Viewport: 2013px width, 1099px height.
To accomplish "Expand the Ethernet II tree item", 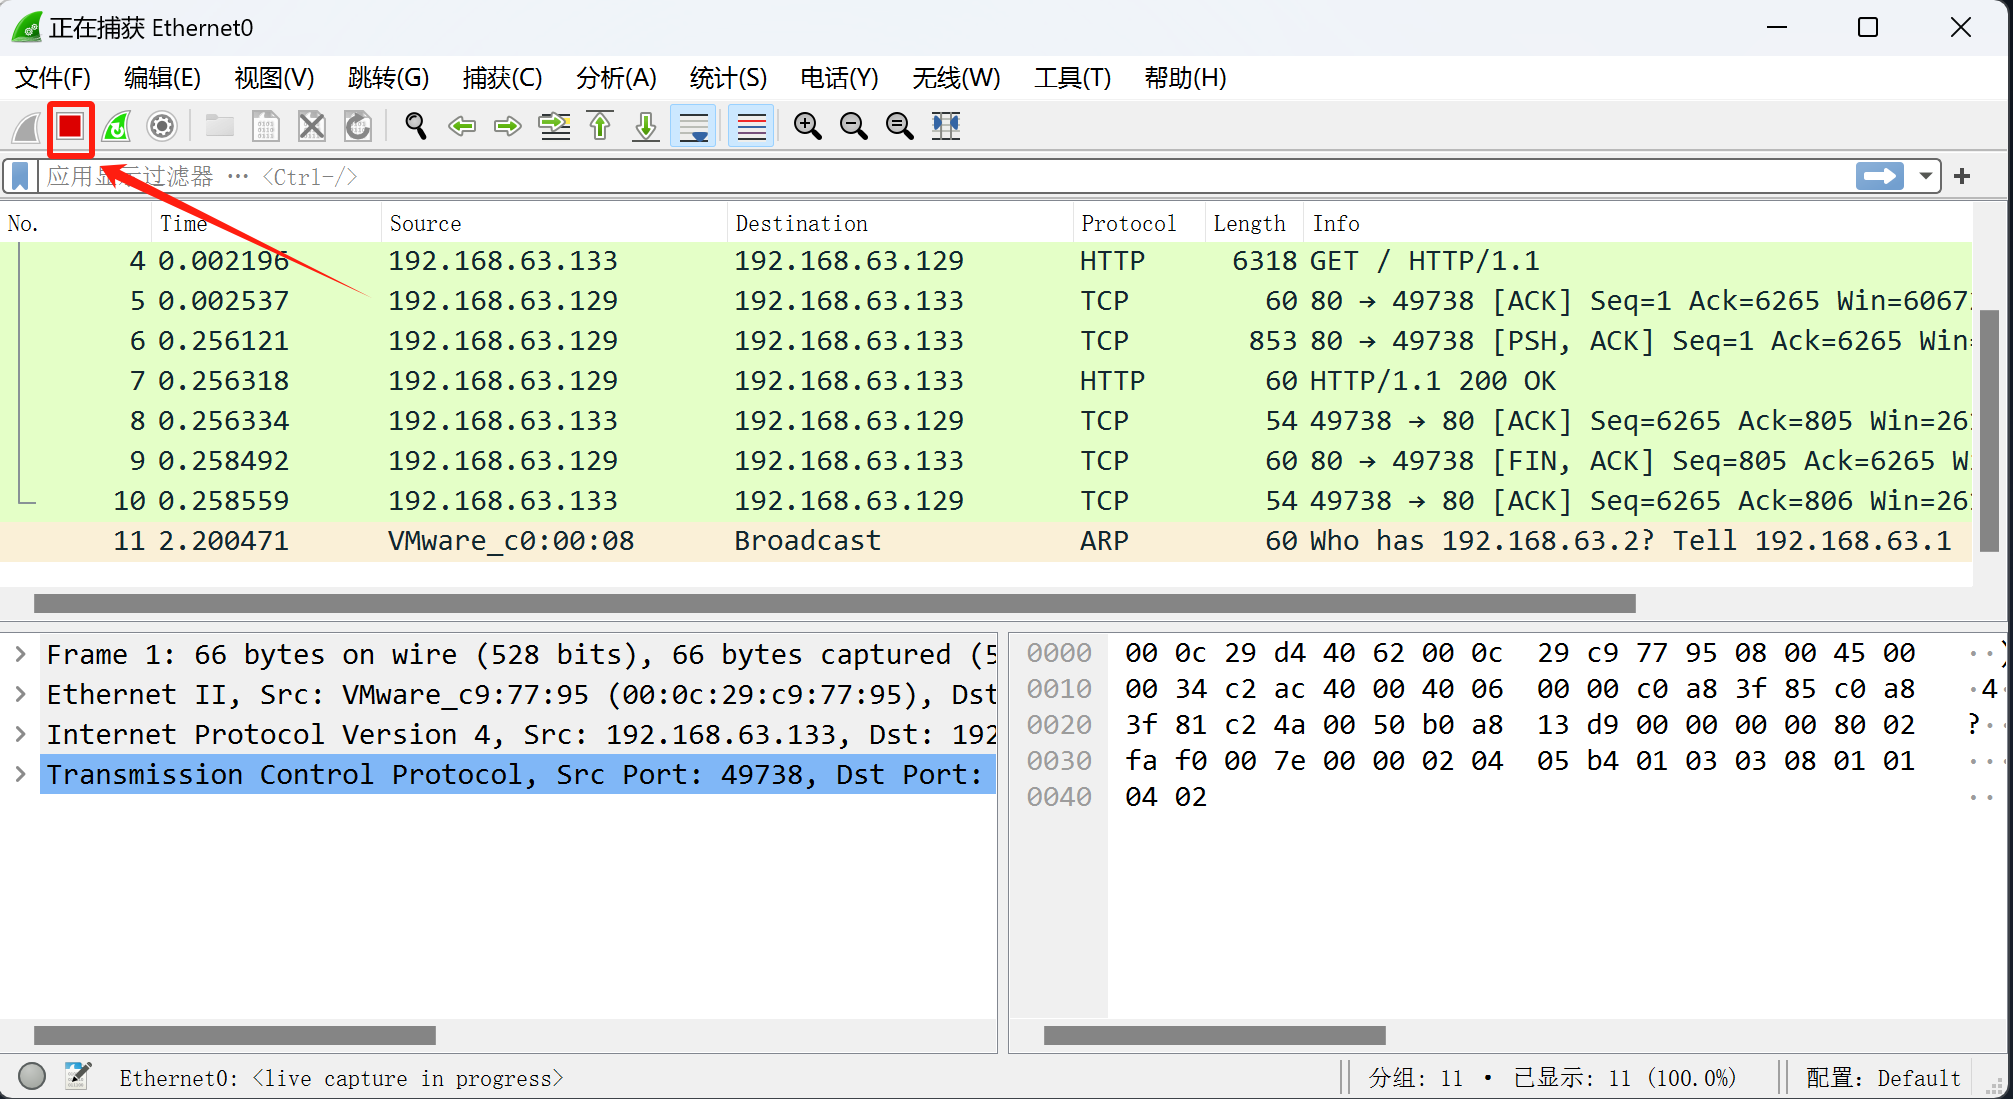I will 20,695.
